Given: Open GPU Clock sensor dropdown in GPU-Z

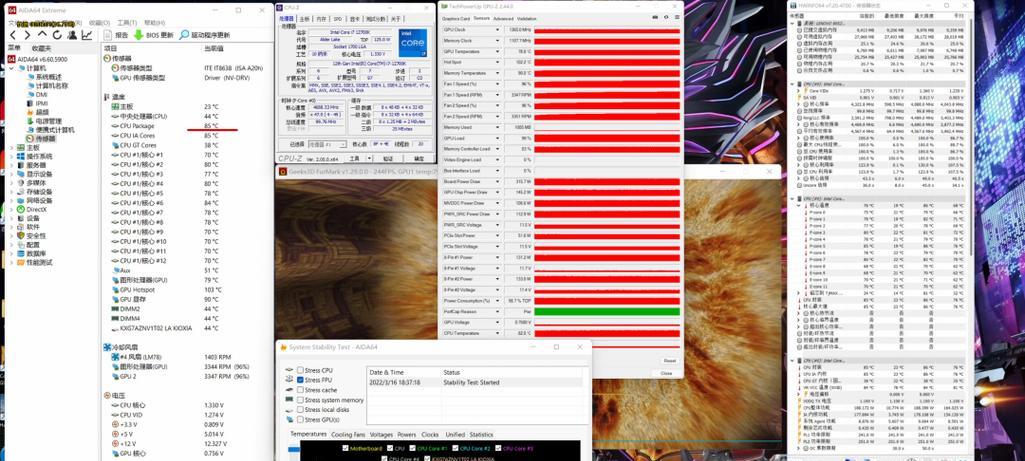Looking at the screenshot, I should click(497, 30).
